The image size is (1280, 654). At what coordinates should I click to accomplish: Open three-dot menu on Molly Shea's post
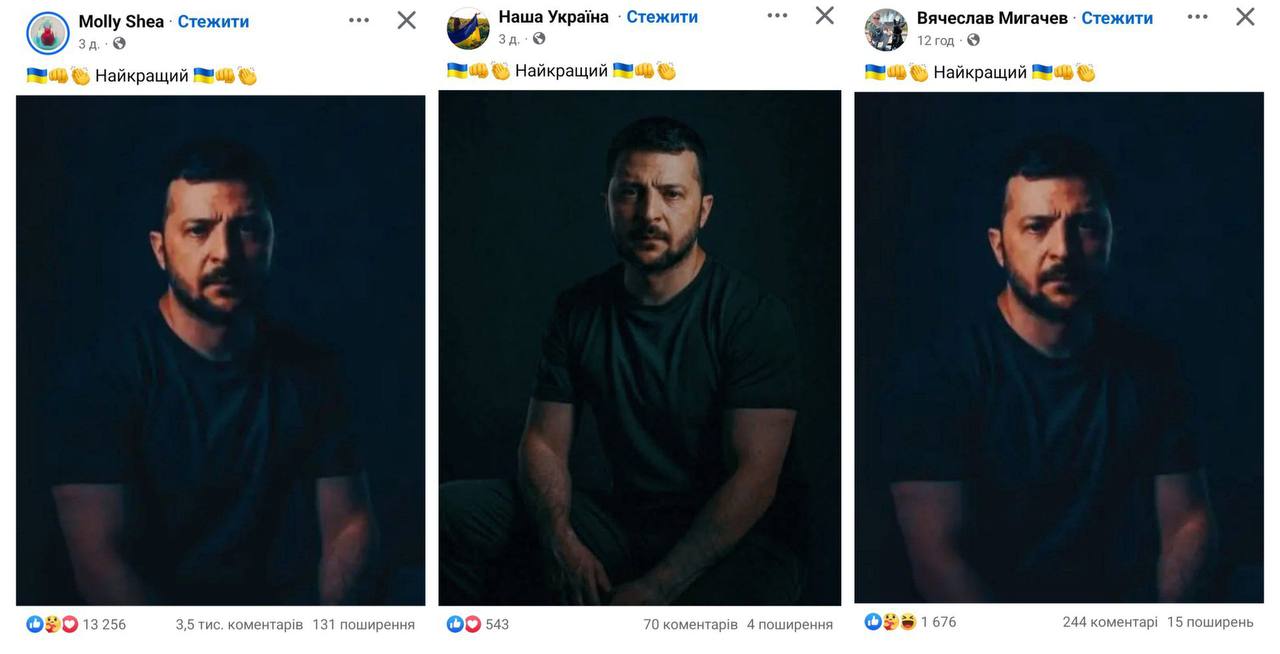(x=358, y=21)
